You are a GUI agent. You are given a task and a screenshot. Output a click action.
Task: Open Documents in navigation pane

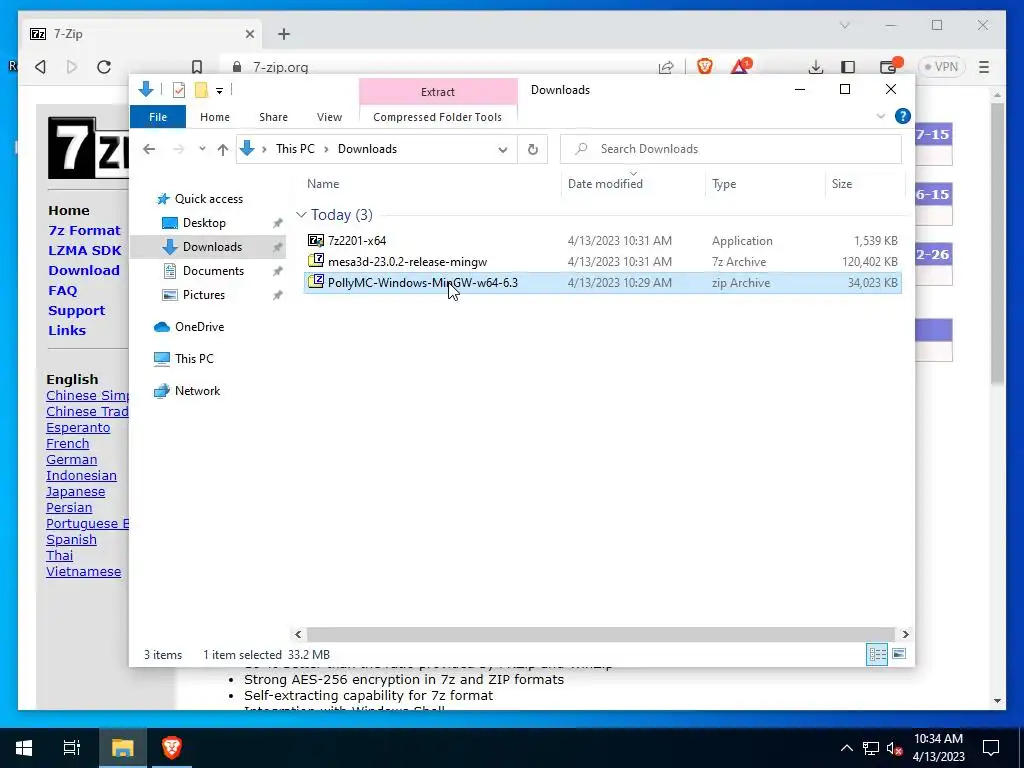pos(213,271)
